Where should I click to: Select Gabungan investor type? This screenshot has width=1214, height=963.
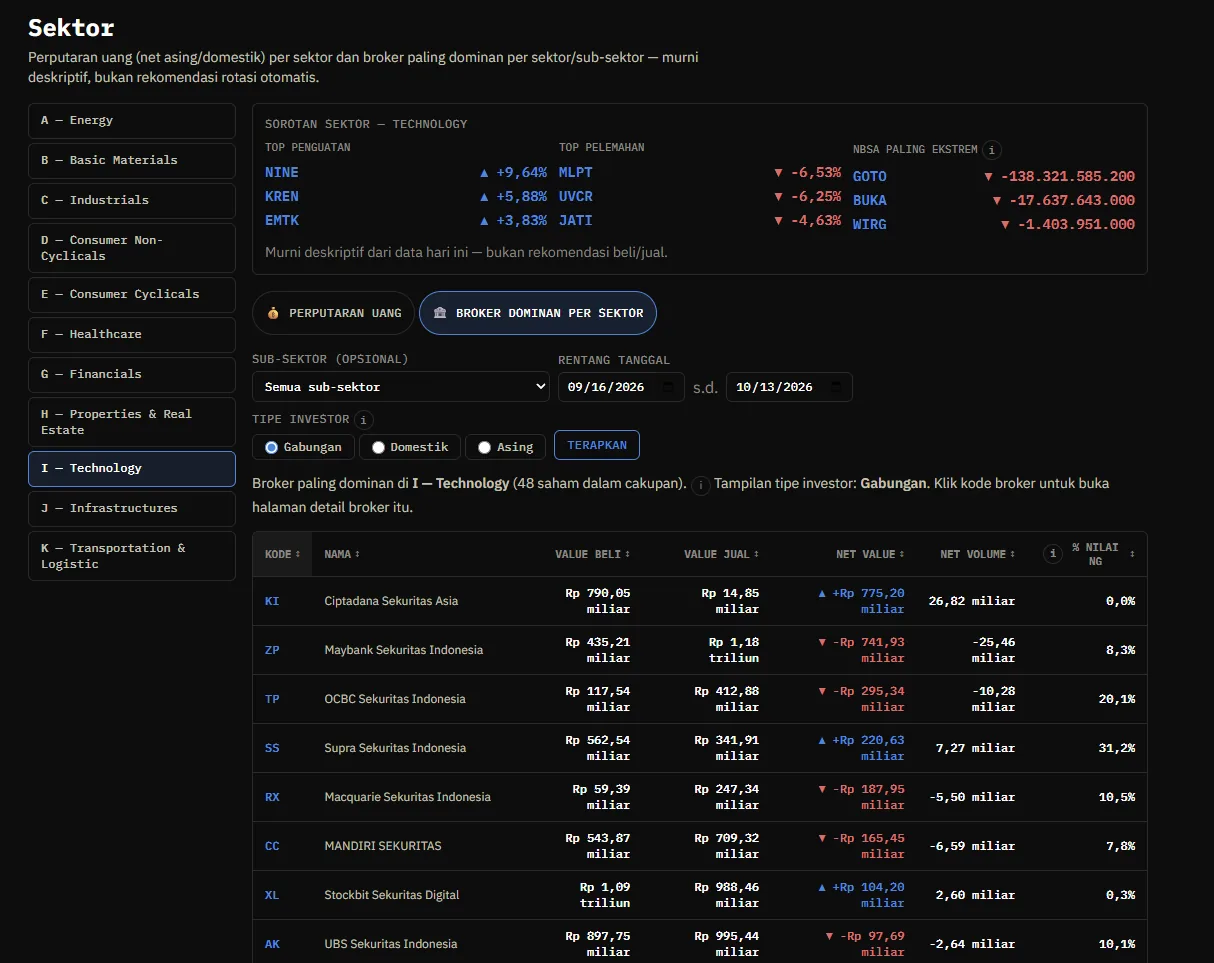[x=303, y=447]
